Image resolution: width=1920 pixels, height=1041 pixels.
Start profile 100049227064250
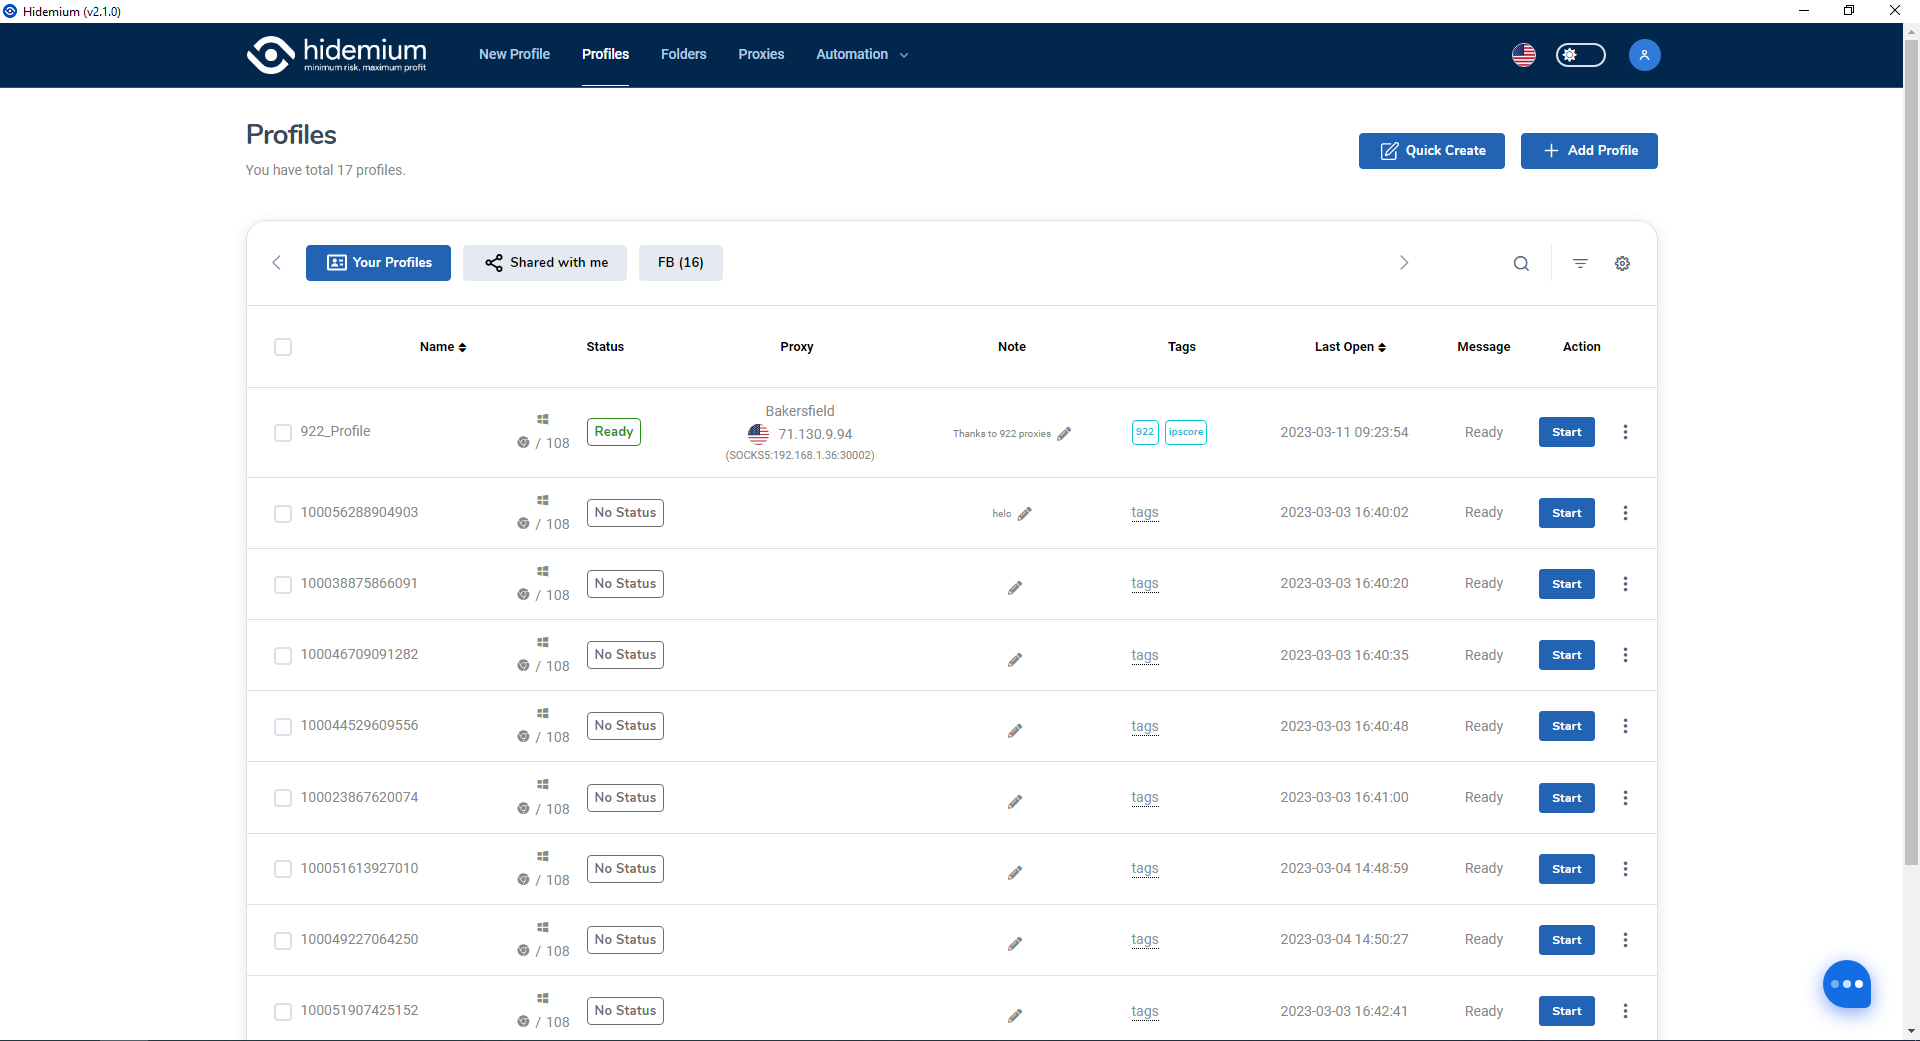[1566, 940]
